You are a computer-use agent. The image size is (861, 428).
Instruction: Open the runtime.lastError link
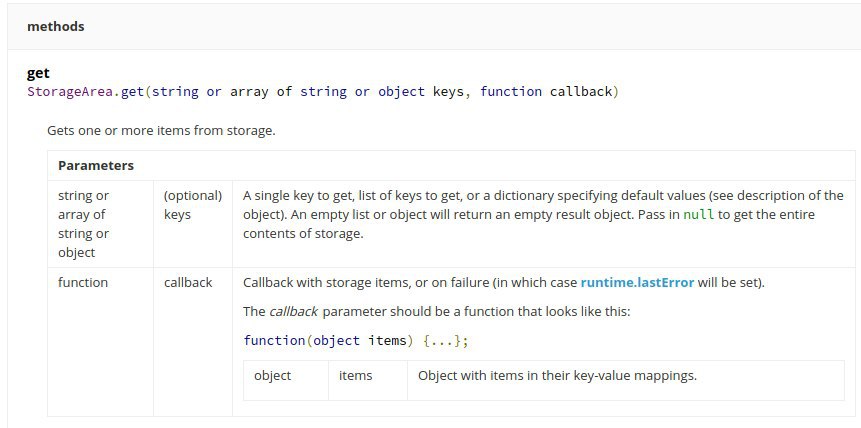pyautogui.click(x=637, y=283)
